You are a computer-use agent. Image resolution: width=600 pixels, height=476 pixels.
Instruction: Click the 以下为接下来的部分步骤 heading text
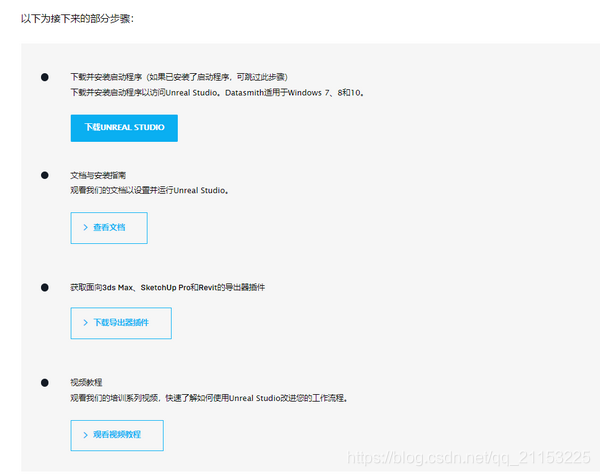[76, 18]
